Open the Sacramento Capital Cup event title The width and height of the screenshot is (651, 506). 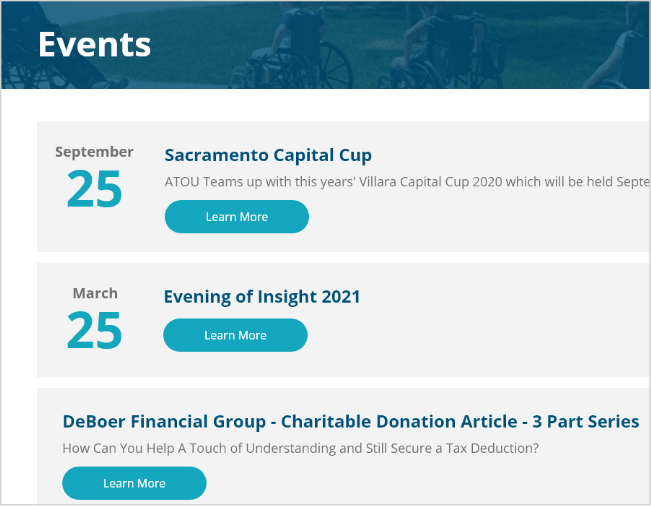(268, 155)
